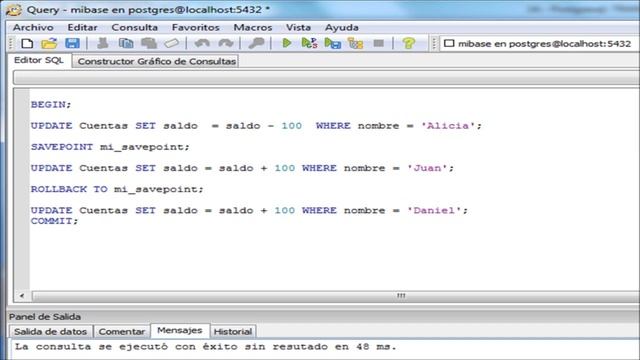Image resolution: width=640 pixels, height=360 pixels.
Task: Open a SQL file with folder icon
Action: 49,43
